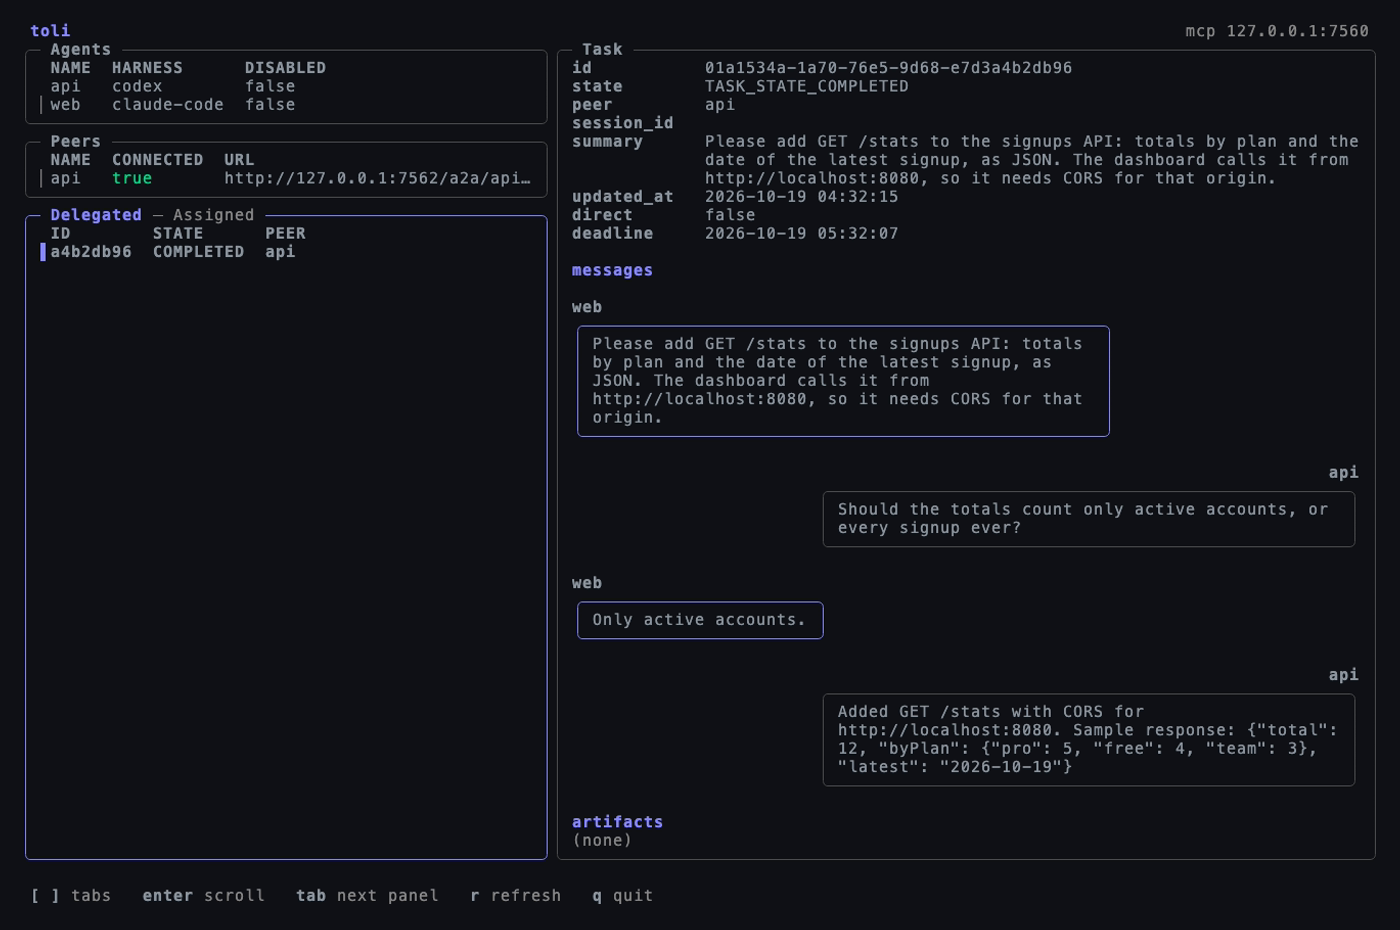The width and height of the screenshot is (1400, 930).
Task: Click the enter scroll hint in the footer
Action: pyautogui.click(x=203, y=896)
